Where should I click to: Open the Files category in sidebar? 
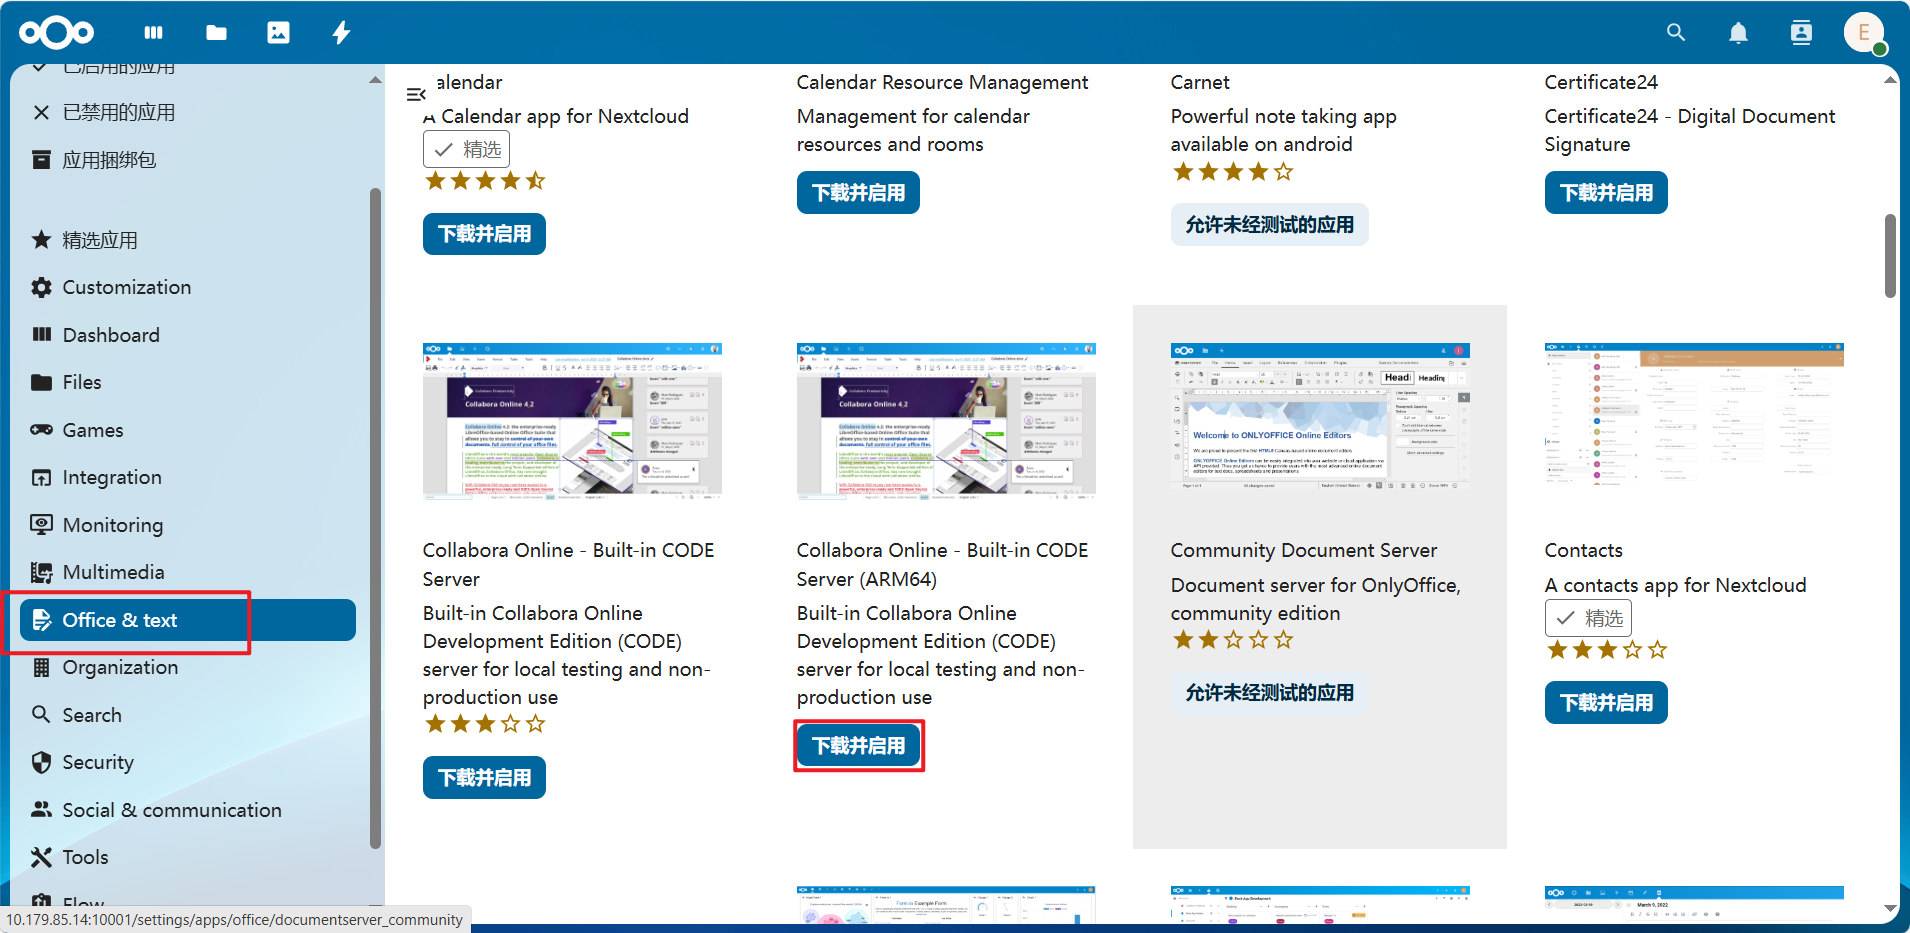188,382
